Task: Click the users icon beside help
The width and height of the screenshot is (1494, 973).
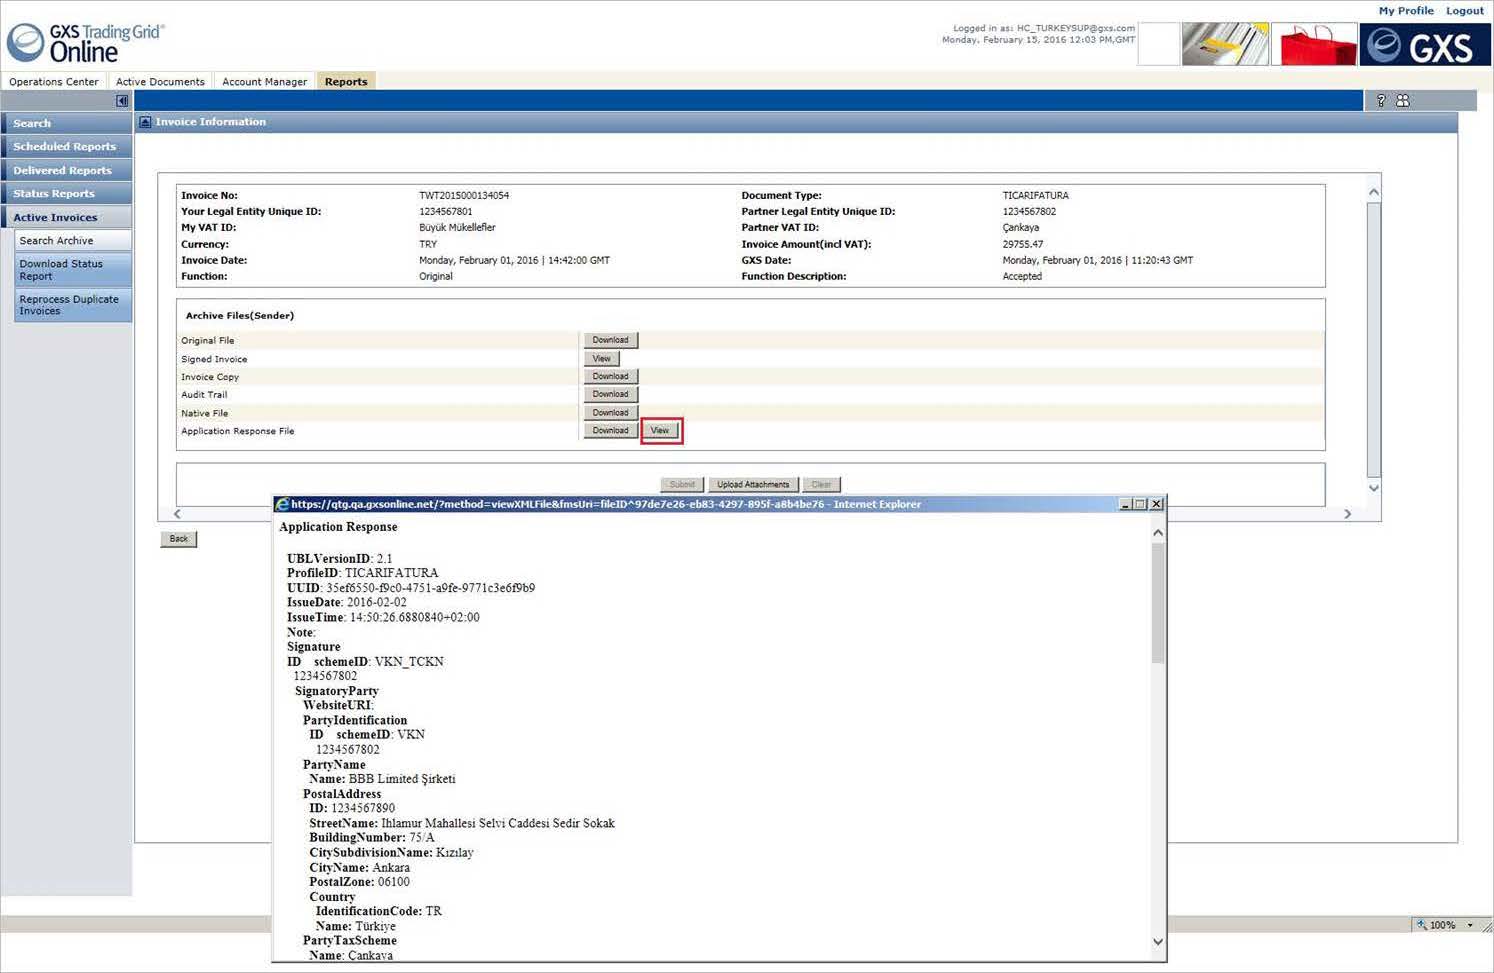Action: point(1403,100)
